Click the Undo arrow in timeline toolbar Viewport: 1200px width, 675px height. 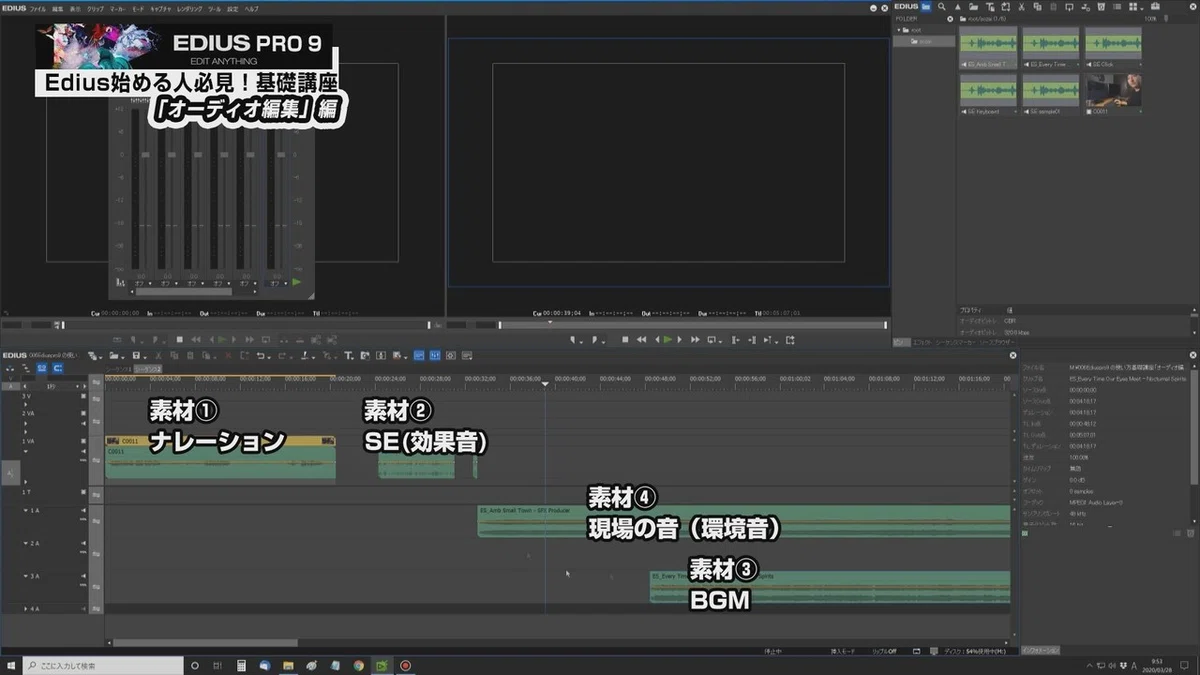pyautogui.click(x=261, y=355)
